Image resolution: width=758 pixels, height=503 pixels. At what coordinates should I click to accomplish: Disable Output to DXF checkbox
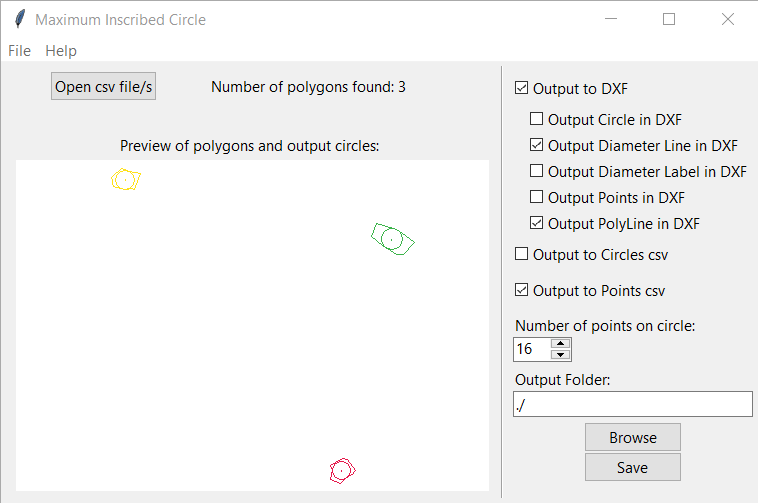[x=521, y=88]
